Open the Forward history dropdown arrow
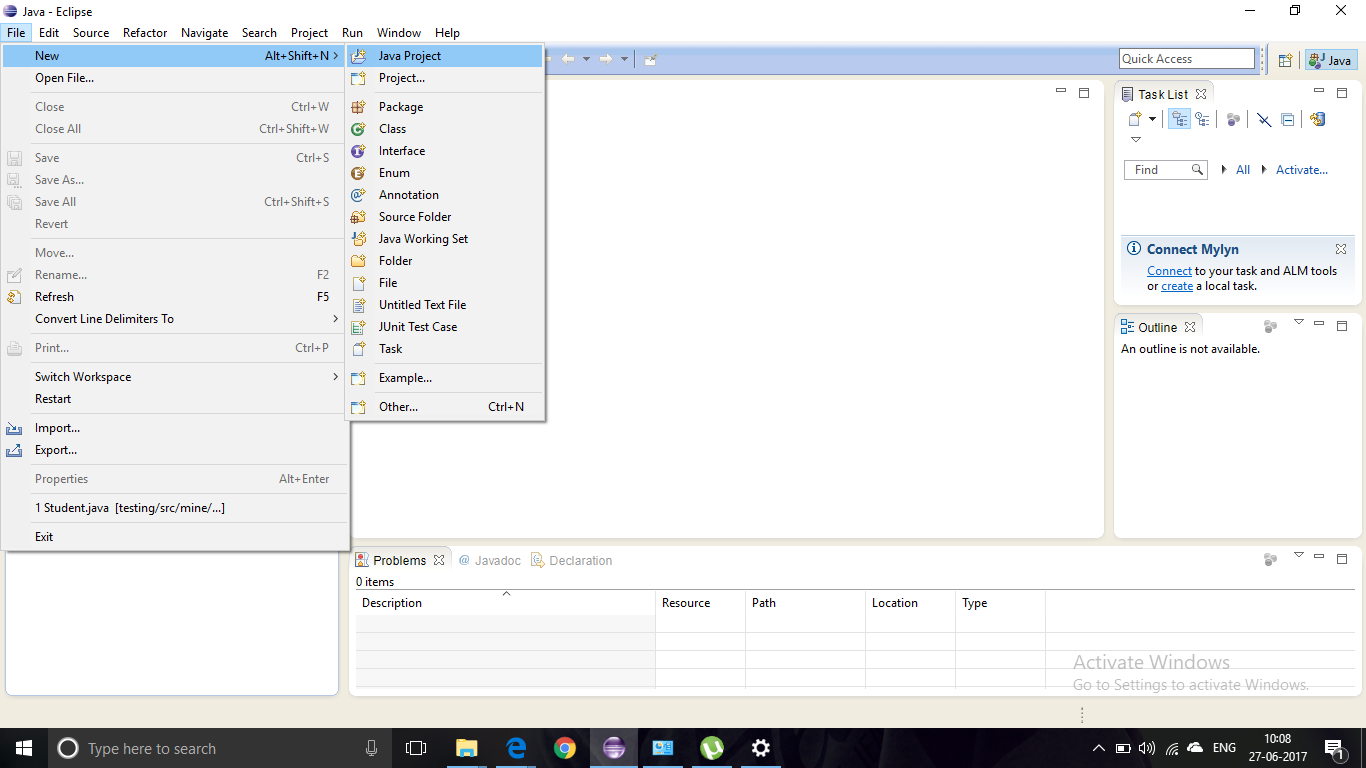 click(624, 59)
